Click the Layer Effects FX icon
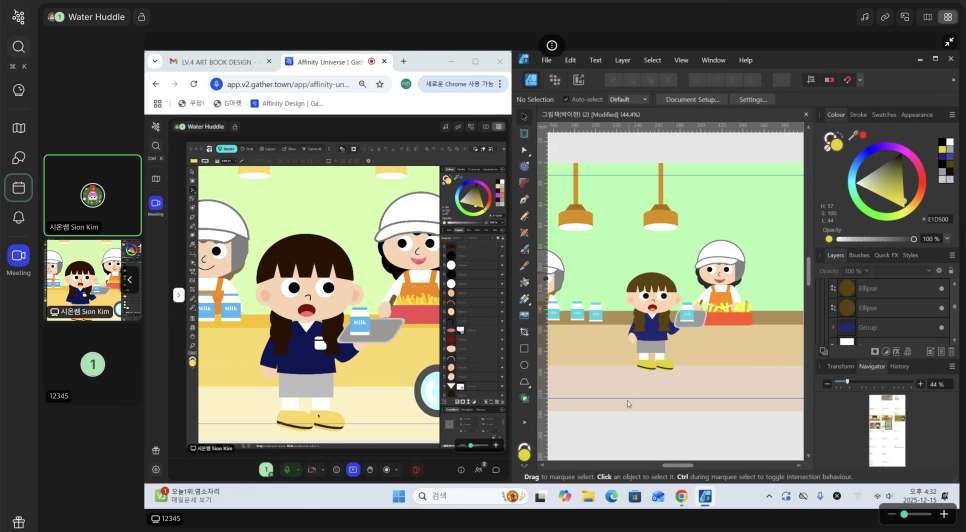This screenshot has height=532, width=966. pyautogui.click(x=896, y=352)
